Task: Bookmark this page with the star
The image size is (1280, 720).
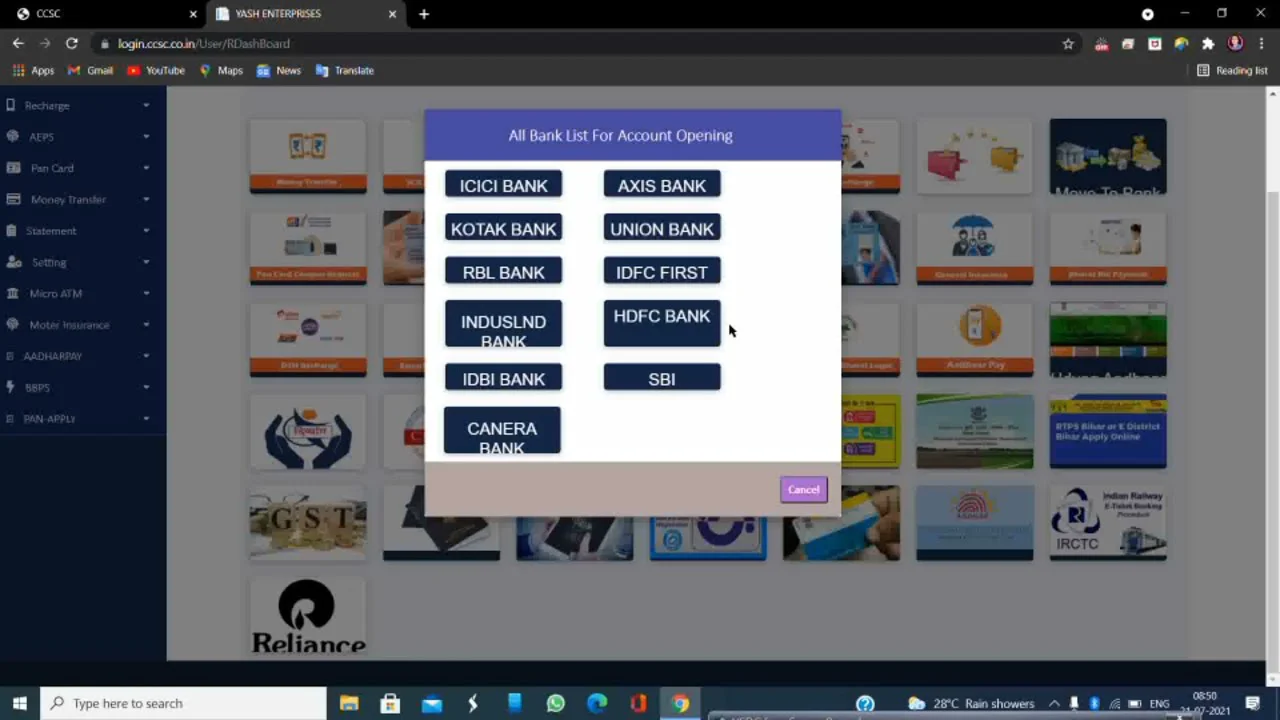Action: (x=1068, y=43)
